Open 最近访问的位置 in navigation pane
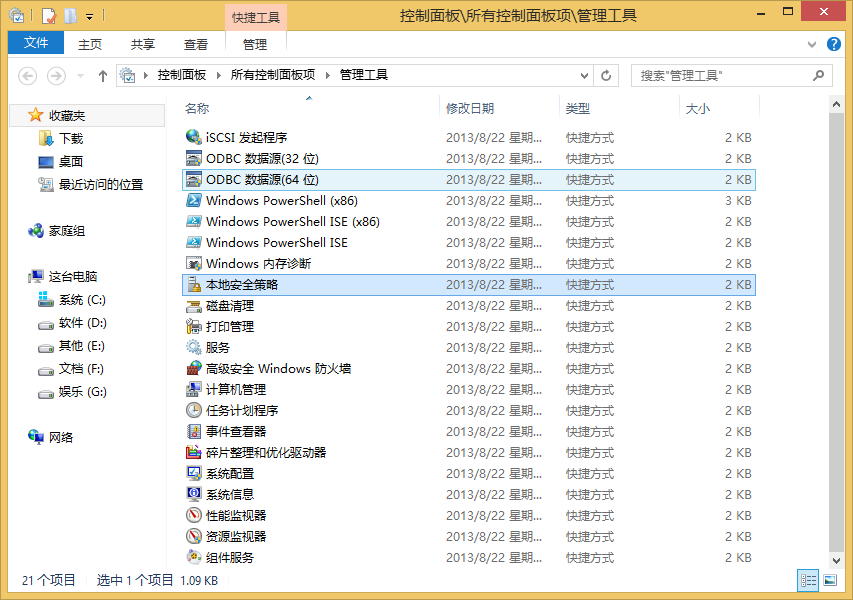Image resolution: width=853 pixels, height=600 pixels. [101, 184]
